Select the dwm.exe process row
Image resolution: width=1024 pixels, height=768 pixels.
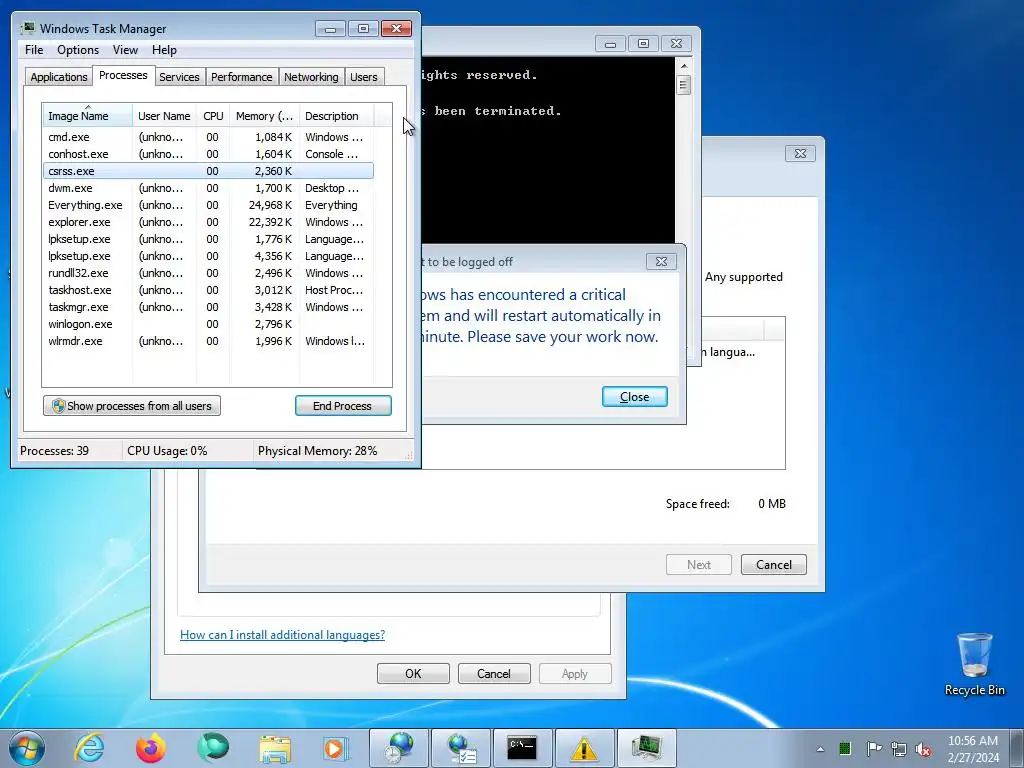point(208,188)
